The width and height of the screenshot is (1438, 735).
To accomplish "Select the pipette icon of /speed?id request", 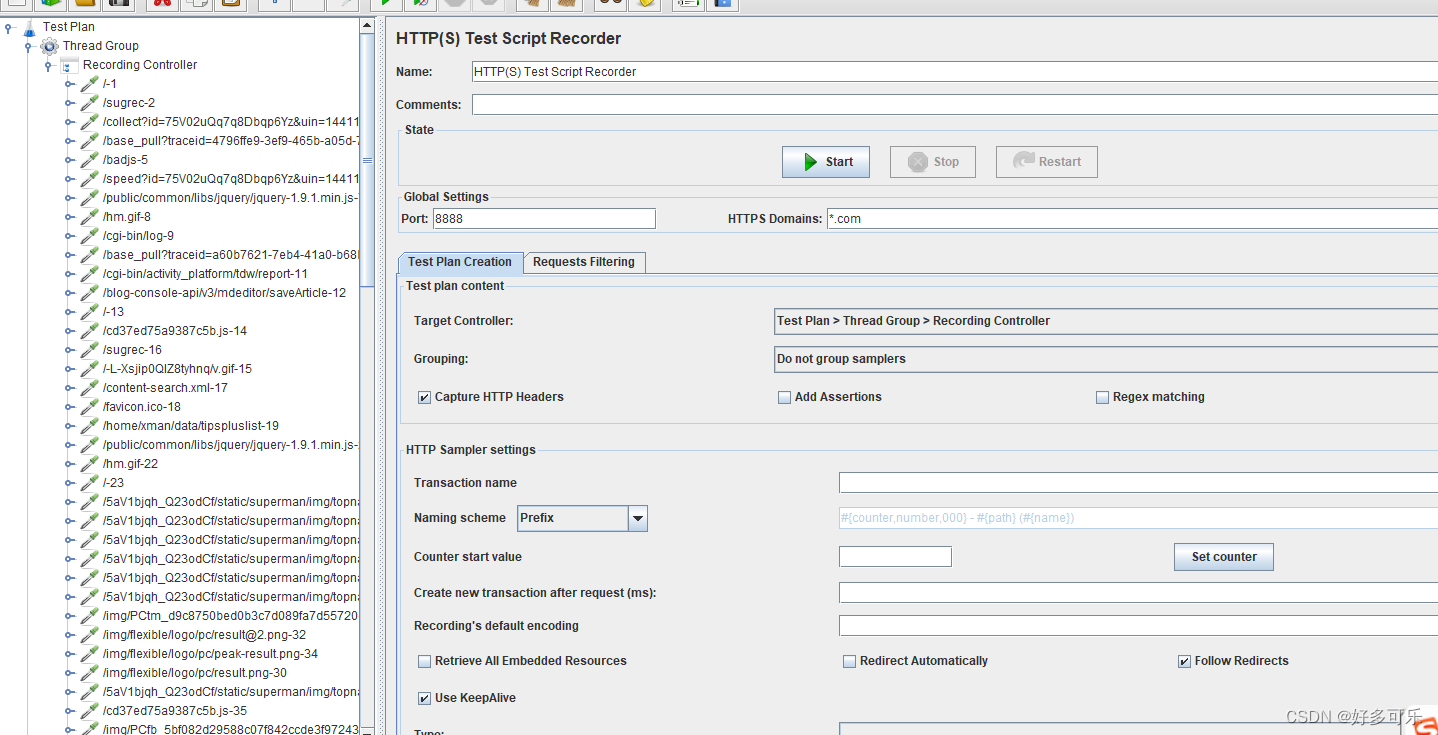I will pos(89,179).
